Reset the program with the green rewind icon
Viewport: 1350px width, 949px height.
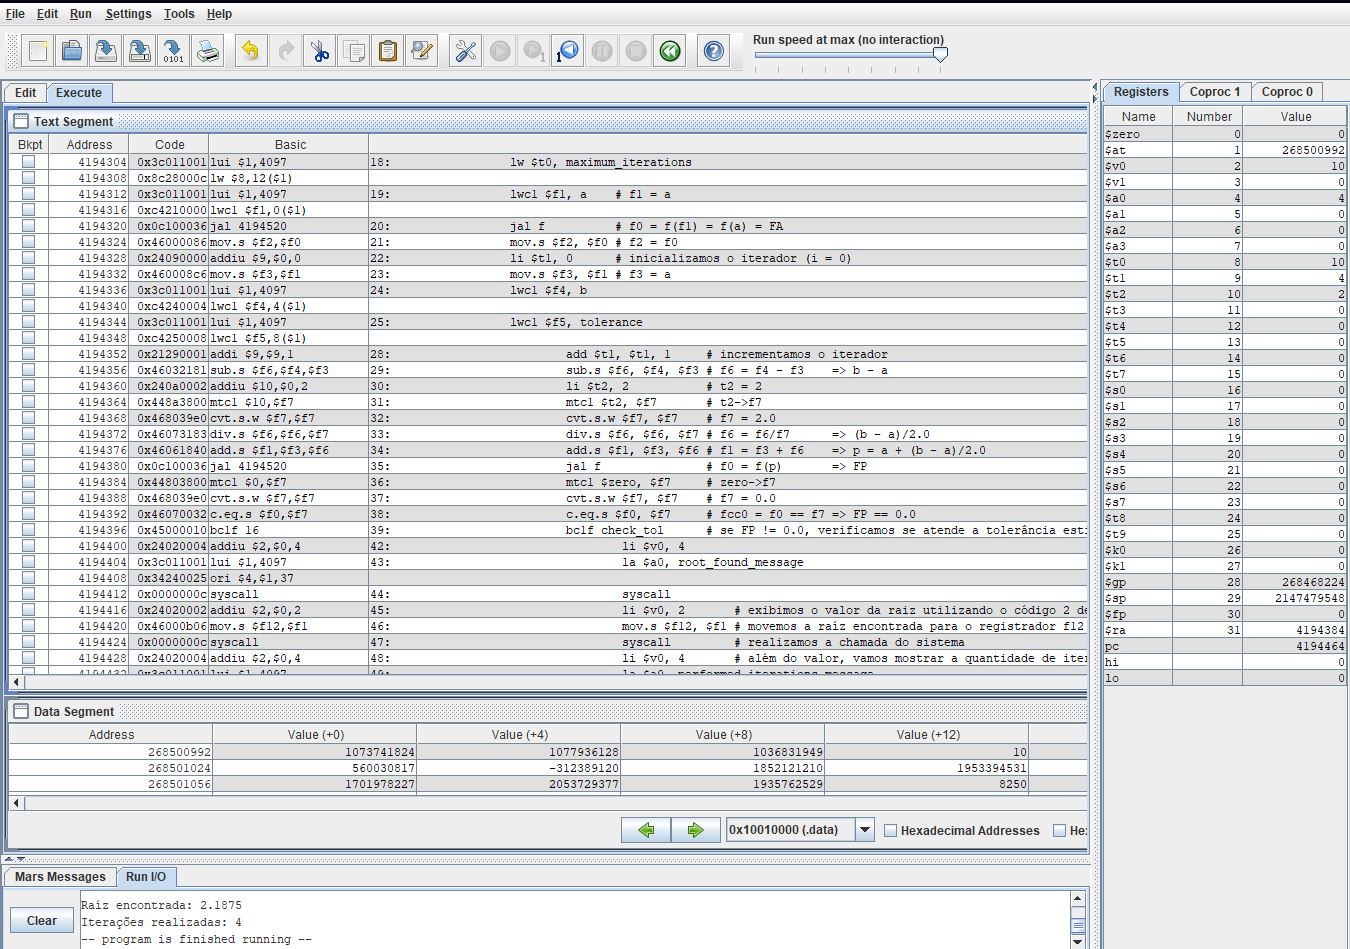(670, 51)
